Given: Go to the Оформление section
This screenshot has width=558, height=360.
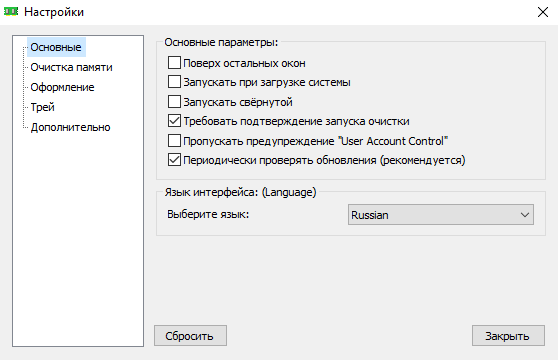Looking at the screenshot, I should pyautogui.click(x=62, y=87).
